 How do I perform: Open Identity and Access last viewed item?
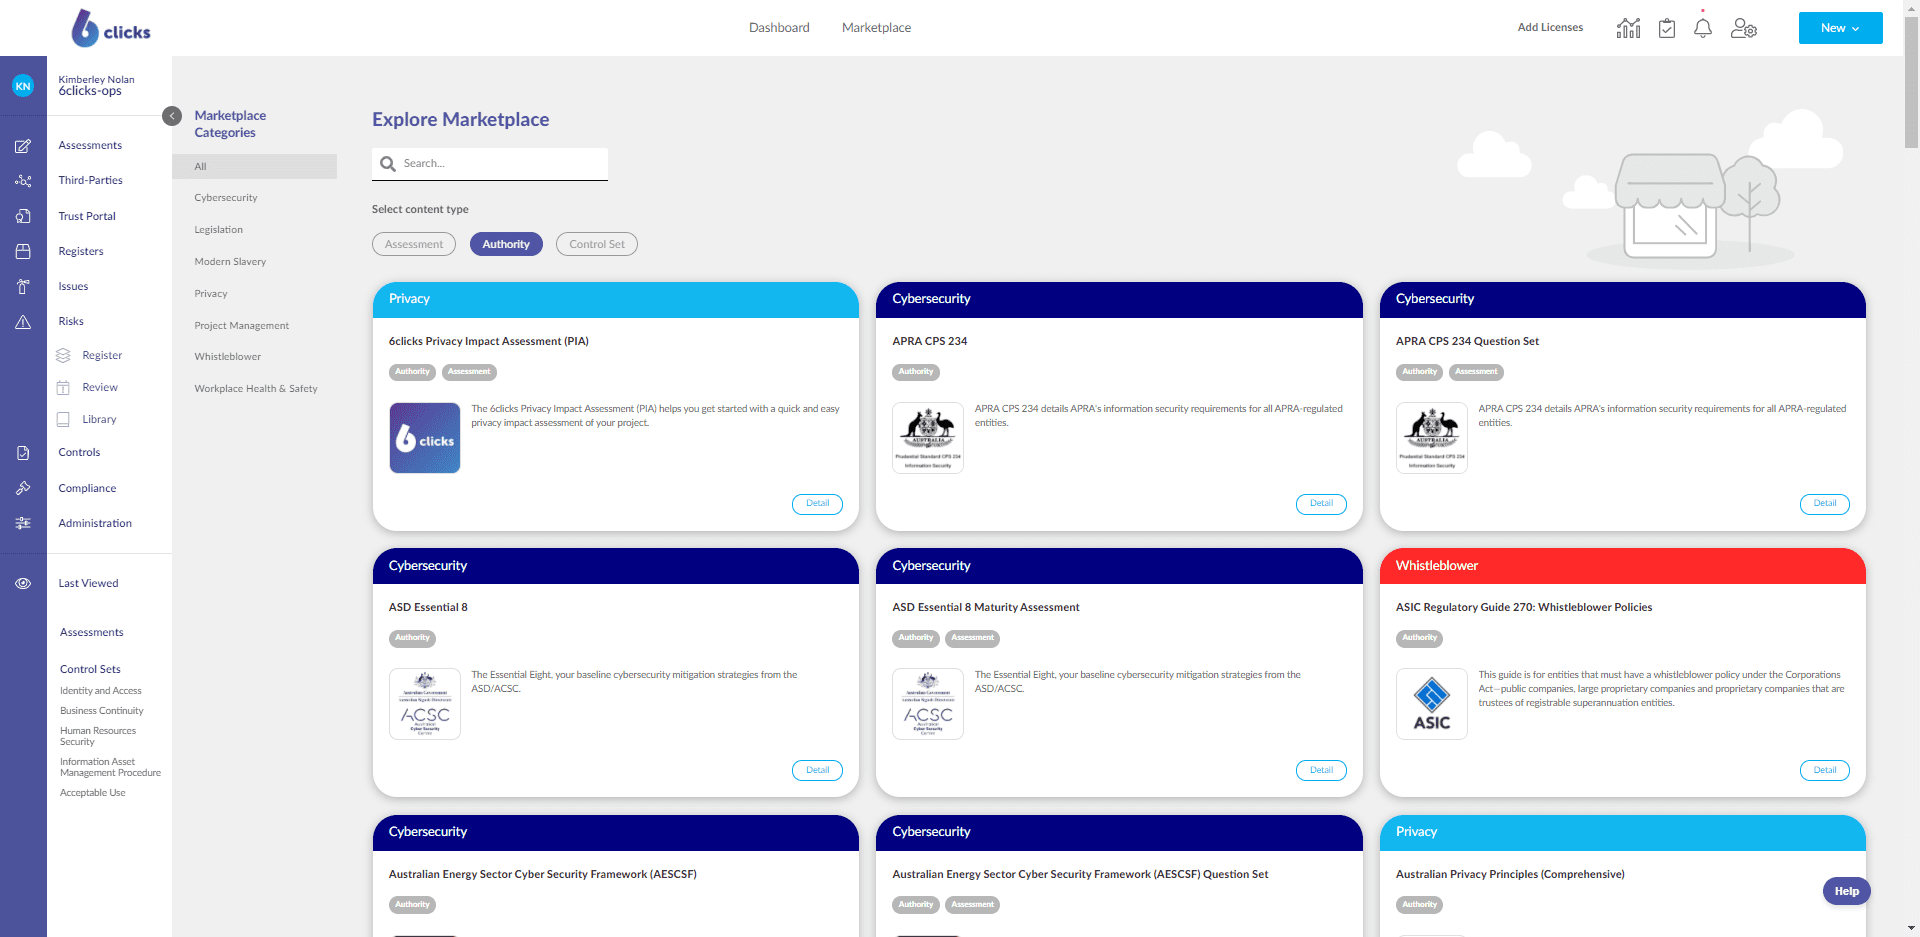(101, 691)
